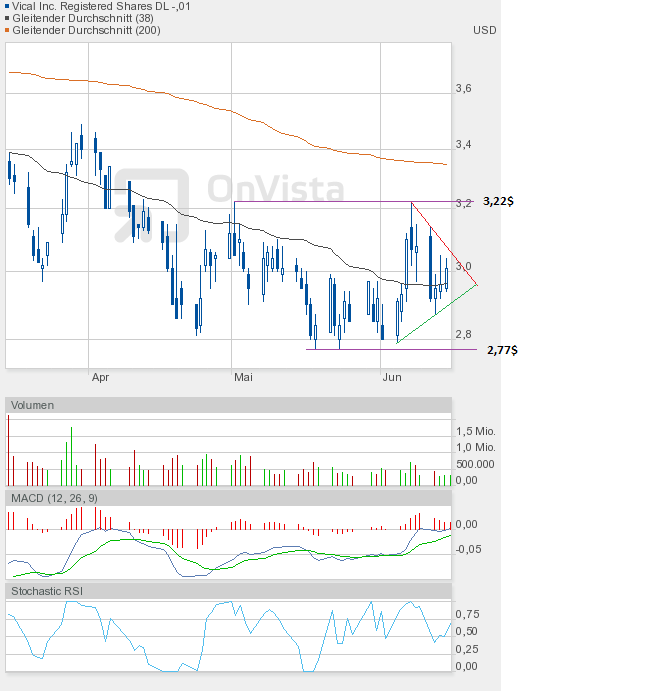Click the 1,5 Mio. volume axis label
This screenshot has width=665, height=691.
pos(475,431)
